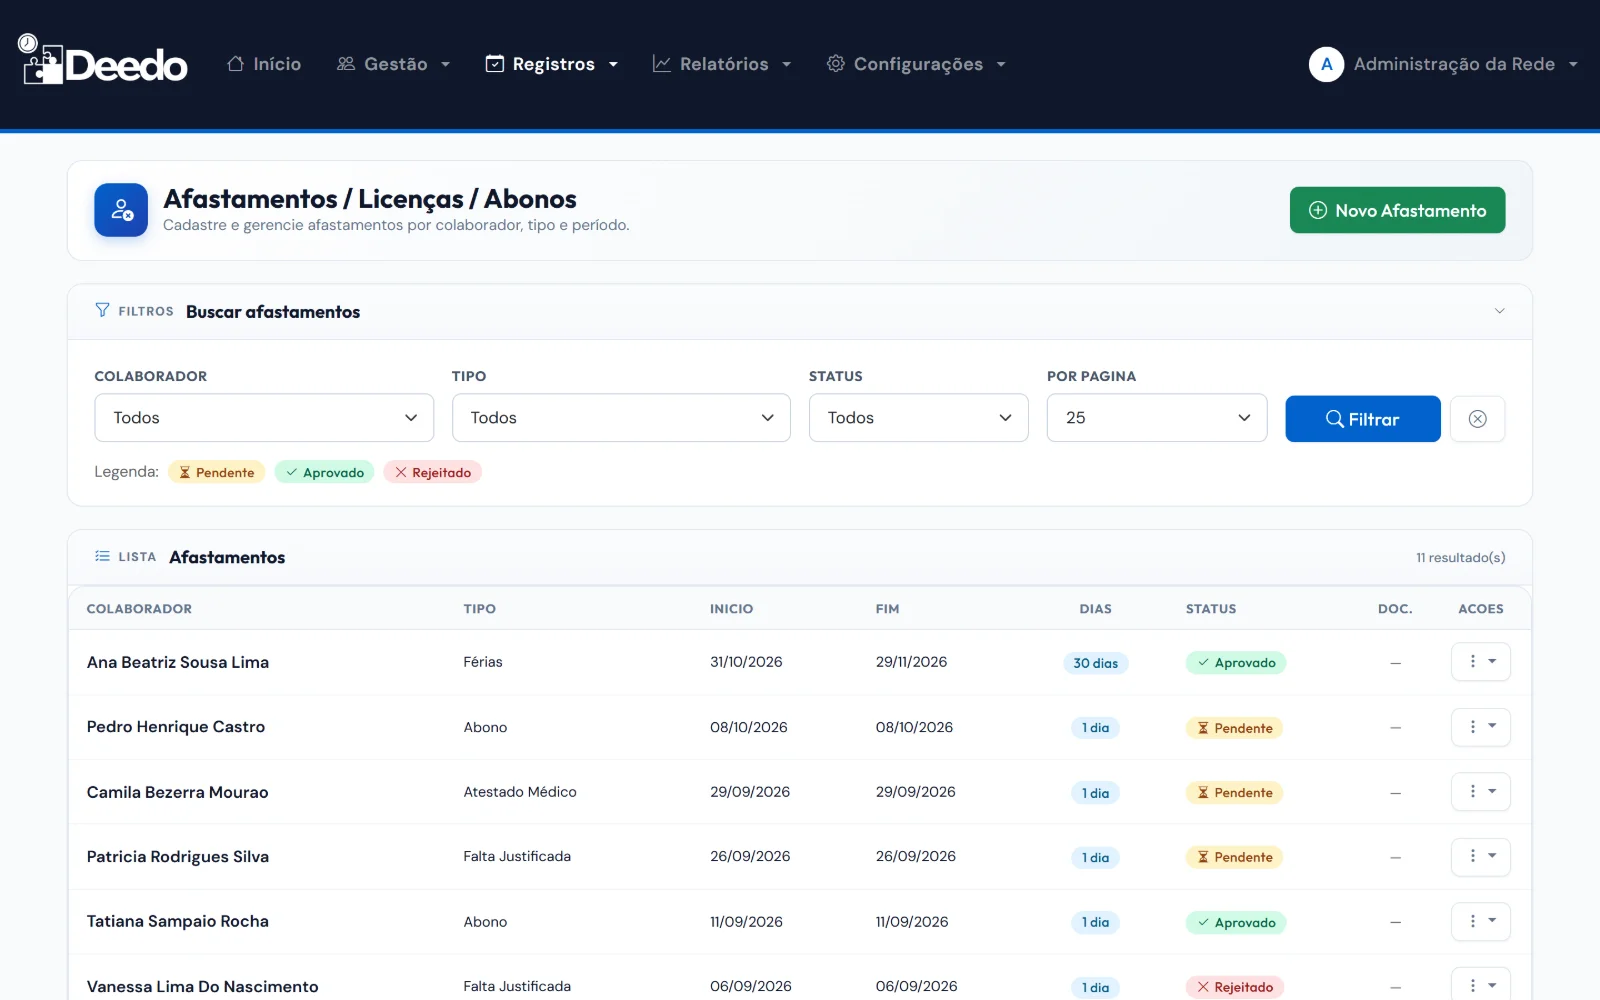Click the Rejeitado legend badge
Viewport: 1600px width, 1000px height.
coord(433,472)
